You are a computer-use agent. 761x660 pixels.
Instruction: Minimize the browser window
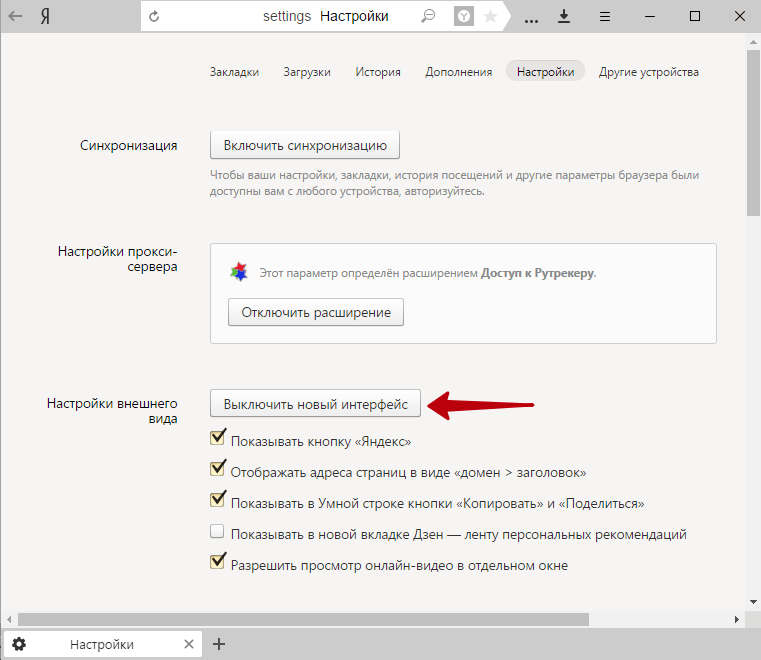point(650,16)
